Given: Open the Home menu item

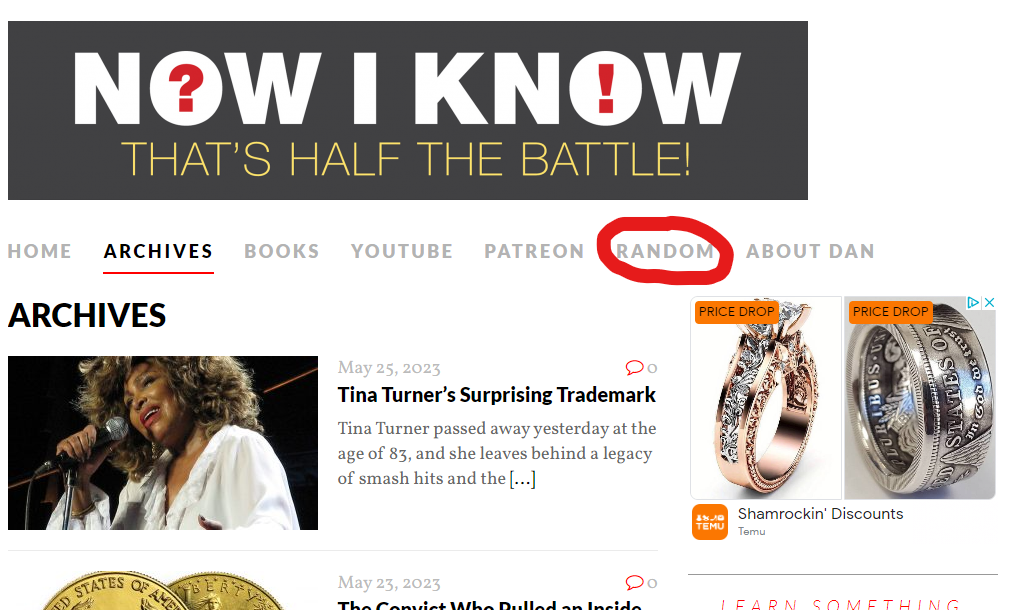Looking at the screenshot, I should coord(40,252).
